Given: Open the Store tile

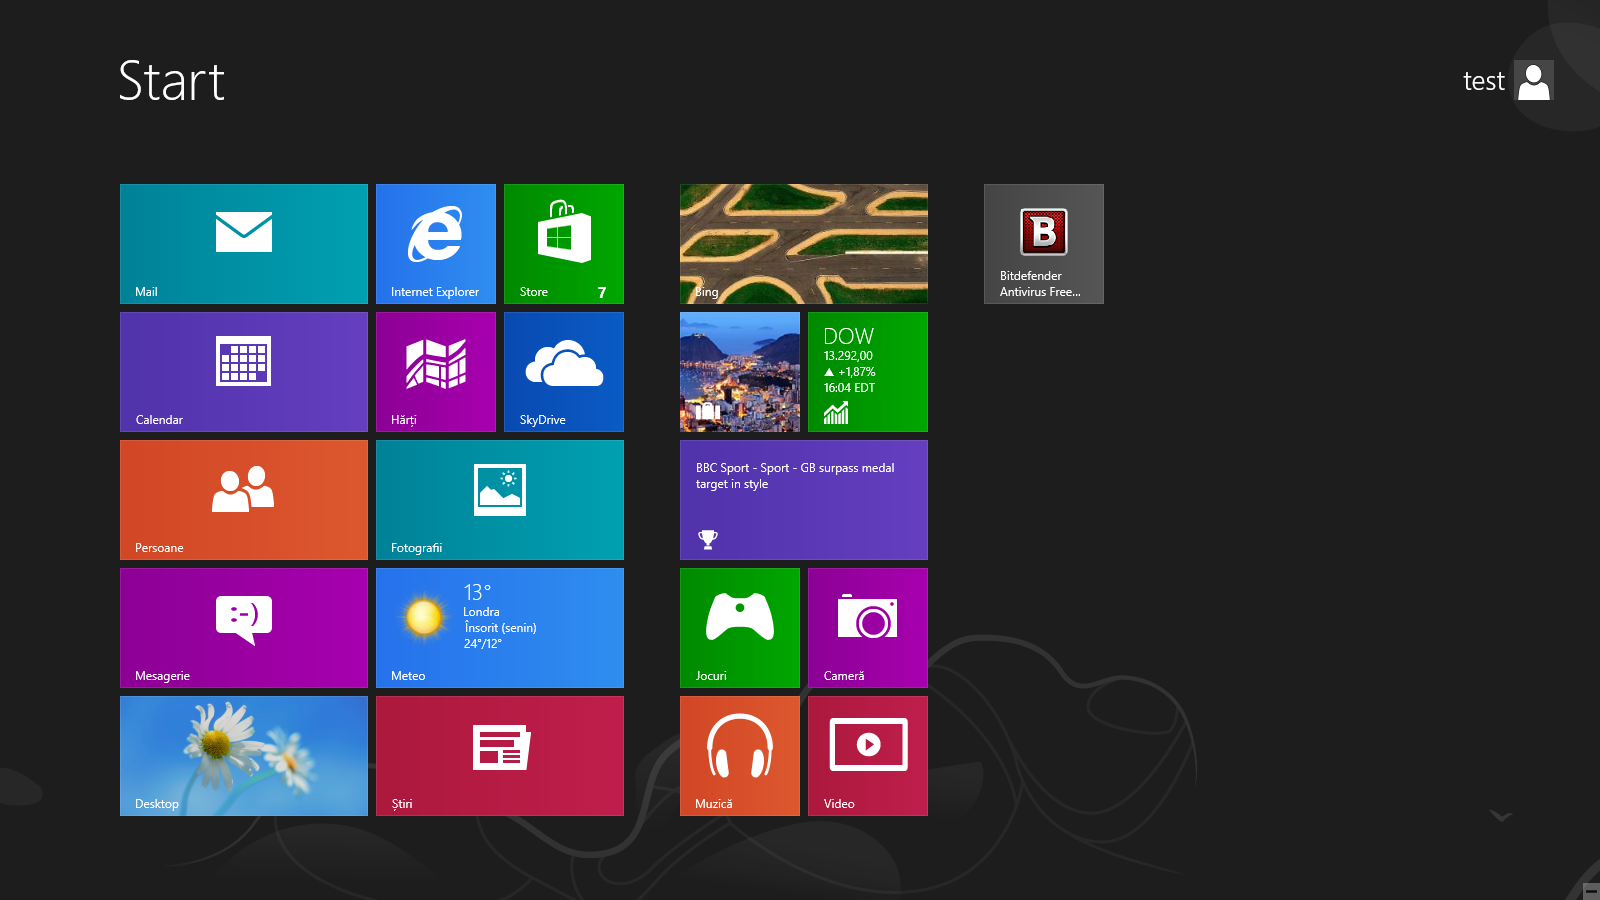Looking at the screenshot, I should tap(564, 244).
